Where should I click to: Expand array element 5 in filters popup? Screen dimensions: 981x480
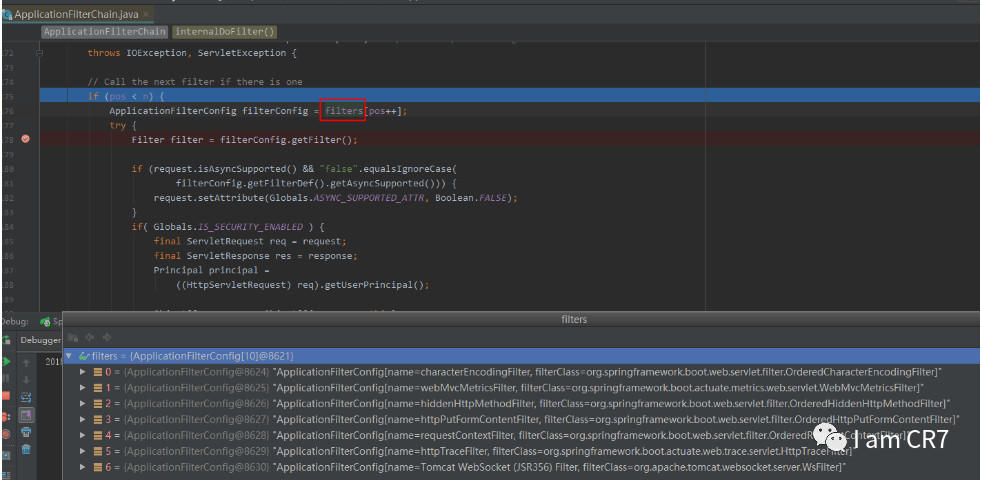[83, 451]
